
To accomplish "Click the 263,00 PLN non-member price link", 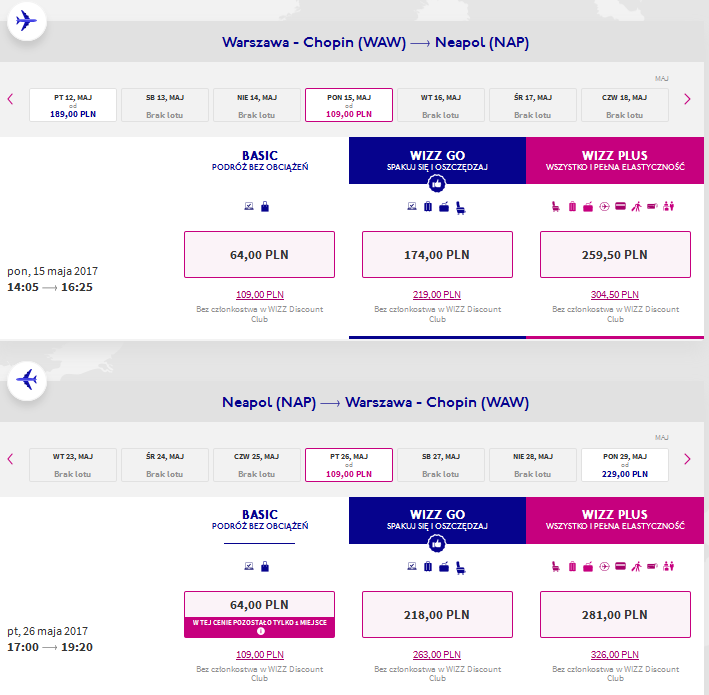I will pyautogui.click(x=437, y=654).
